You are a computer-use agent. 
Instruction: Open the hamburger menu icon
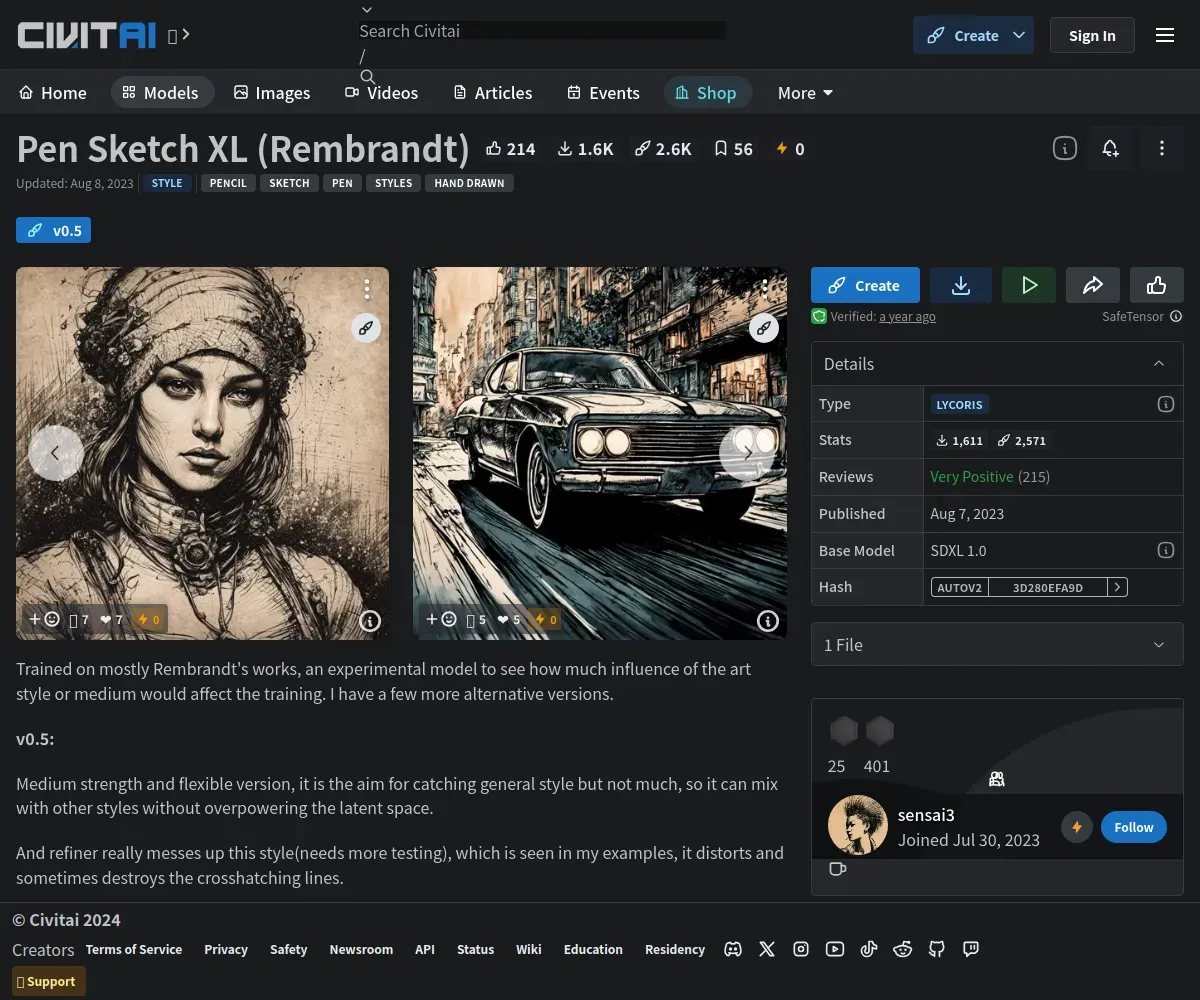click(1165, 35)
